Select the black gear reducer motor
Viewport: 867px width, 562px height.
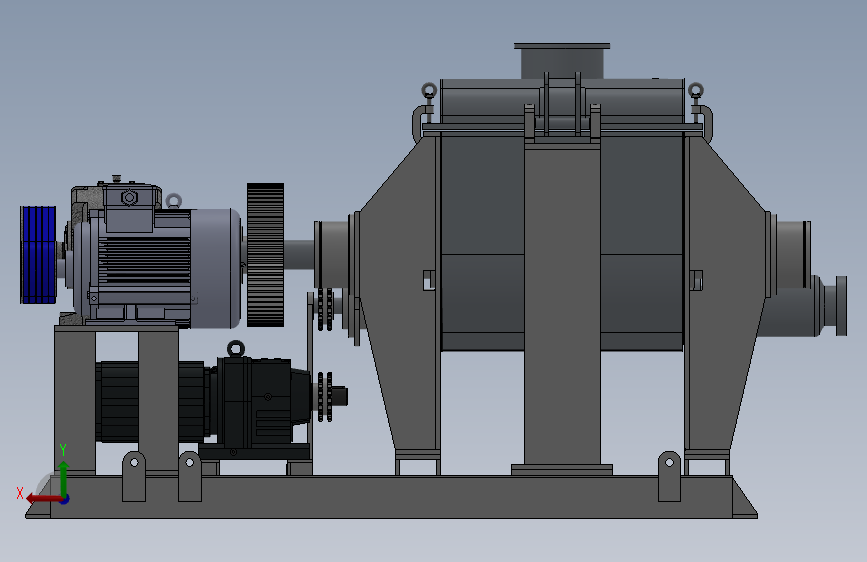(x=205, y=402)
